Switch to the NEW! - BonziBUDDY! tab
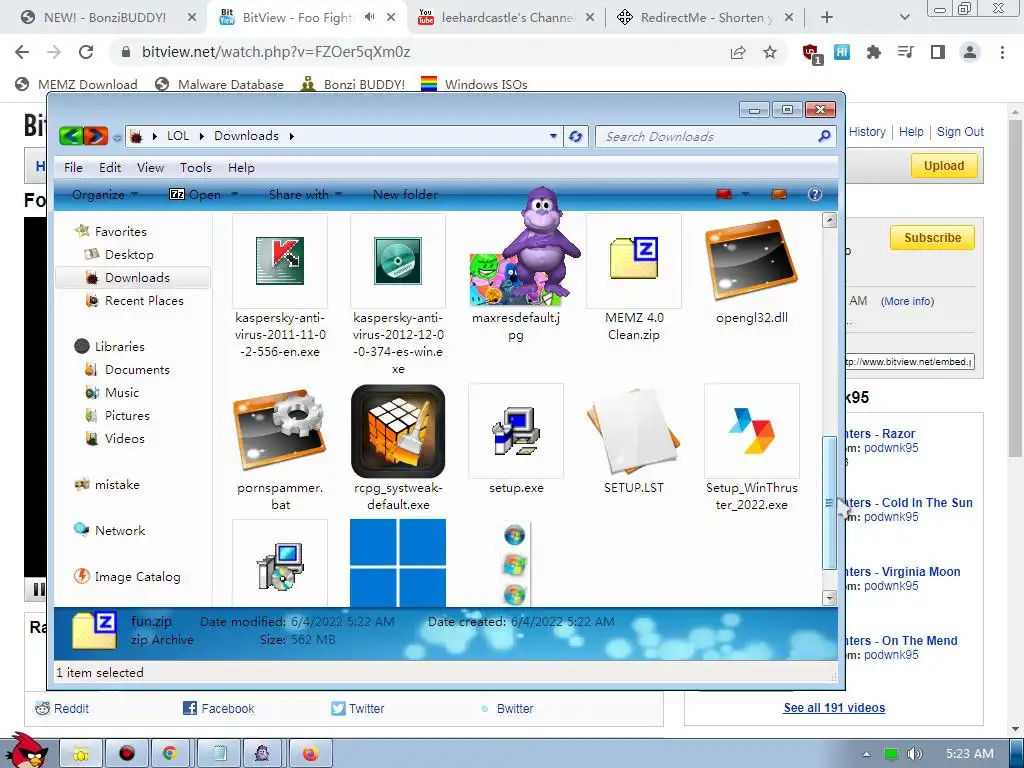Image resolution: width=1024 pixels, height=768 pixels. tap(104, 18)
